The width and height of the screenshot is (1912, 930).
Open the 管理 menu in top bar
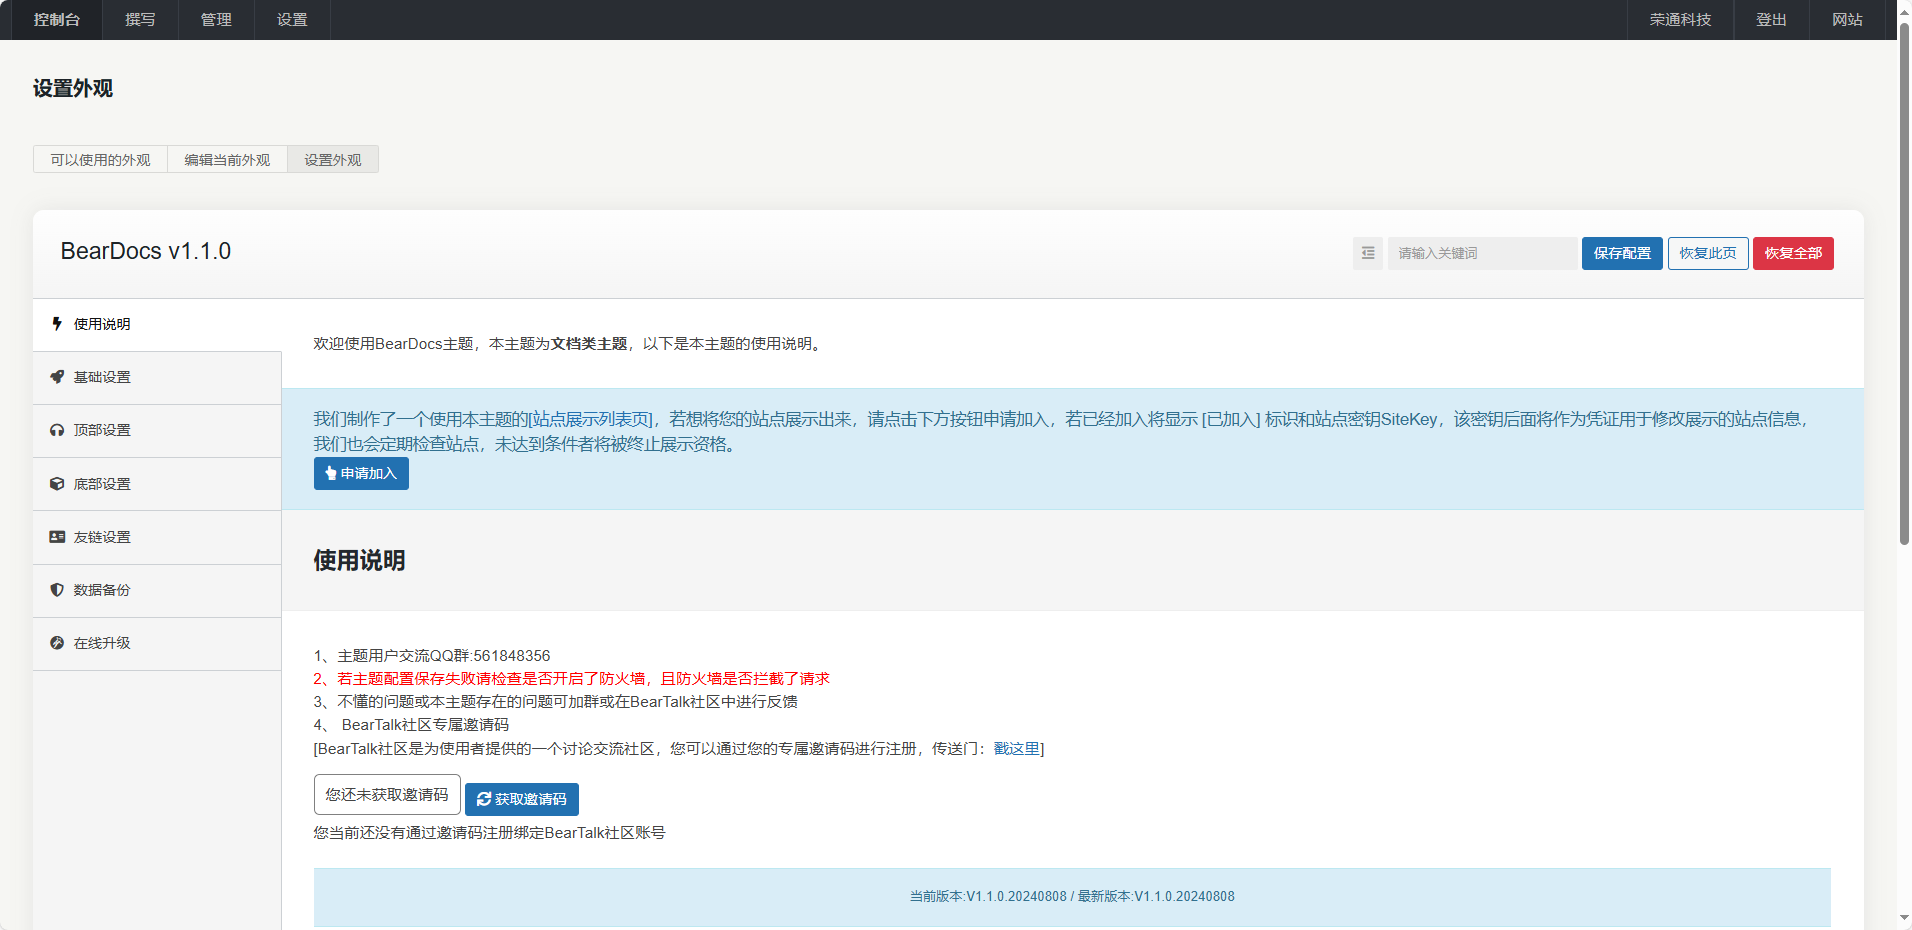point(216,20)
